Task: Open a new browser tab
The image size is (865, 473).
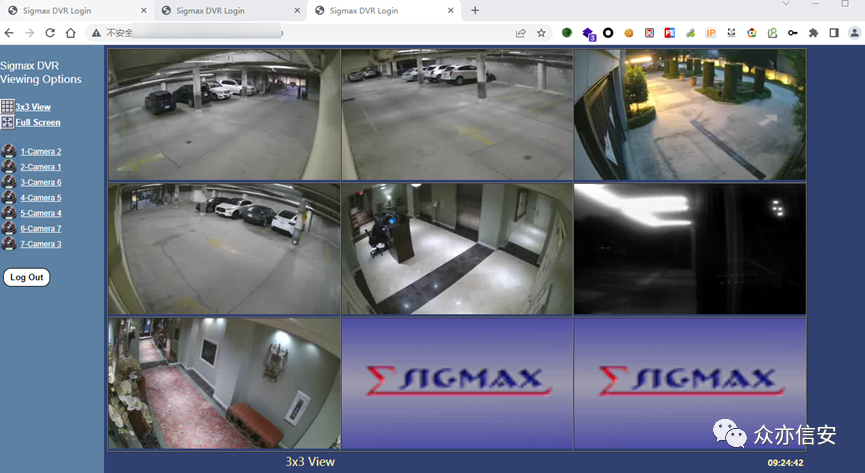Action: (x=475, y=10)
